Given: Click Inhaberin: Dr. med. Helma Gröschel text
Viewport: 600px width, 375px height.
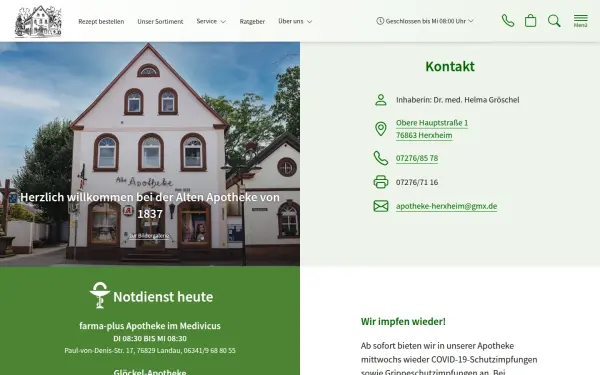Looking at the screenshot, I should (458, 100).
